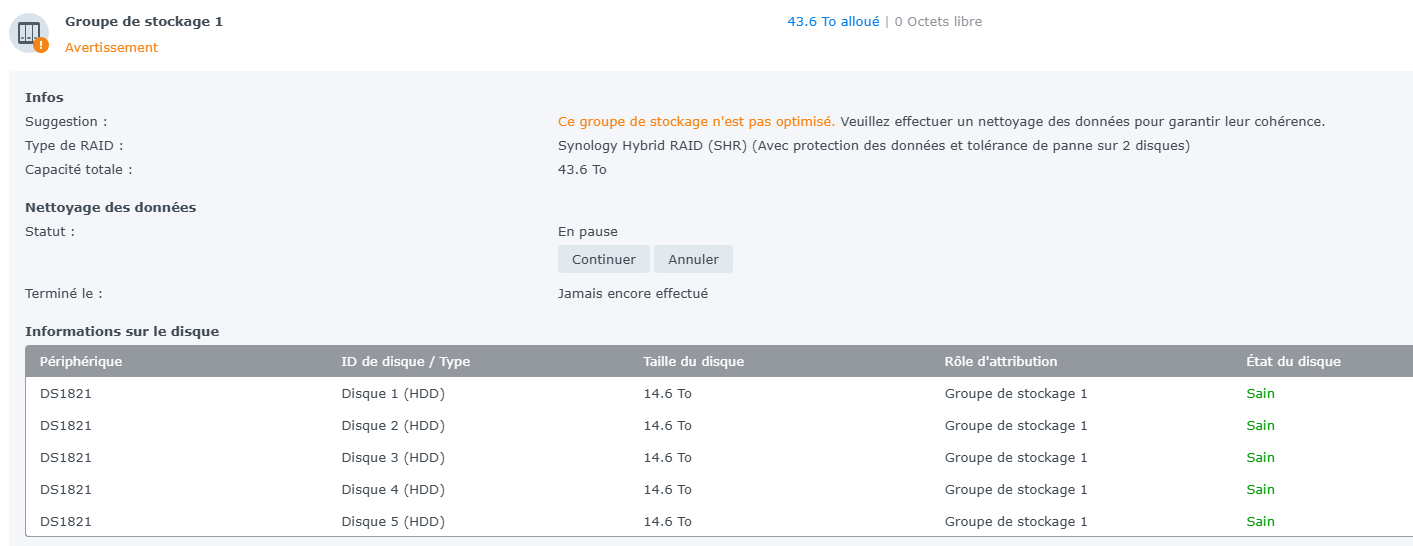Click the Rôle d'attribution column header
This screenshot has height=546, width=1413.
point(1000,361)
